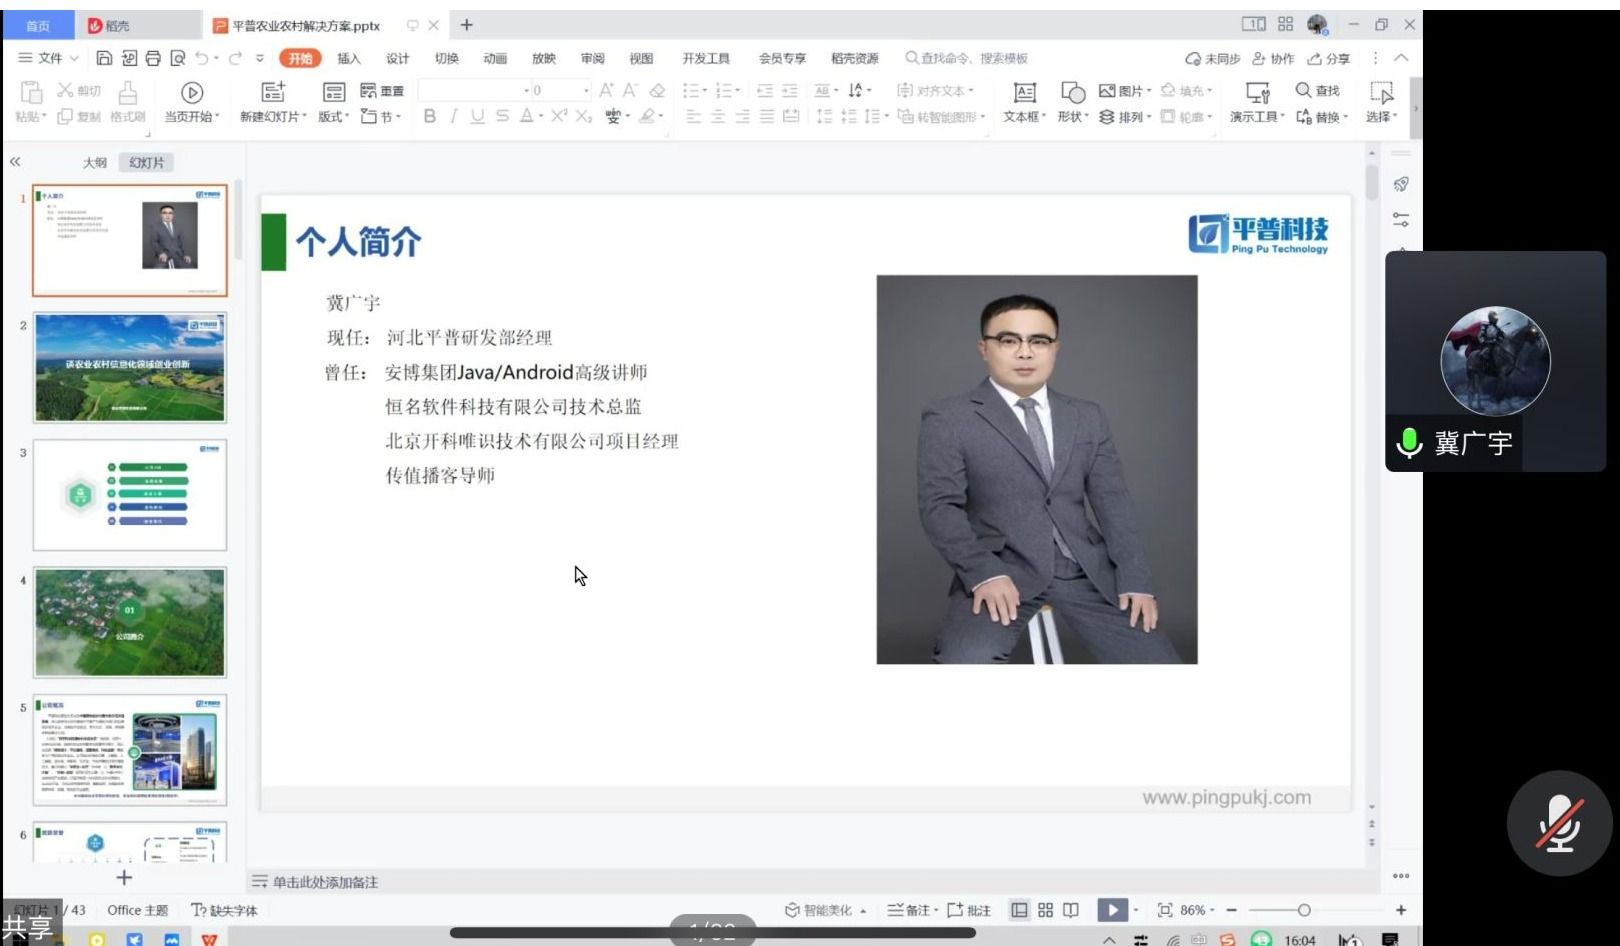Toggle the muted microphone button

tap(1559, 823)
